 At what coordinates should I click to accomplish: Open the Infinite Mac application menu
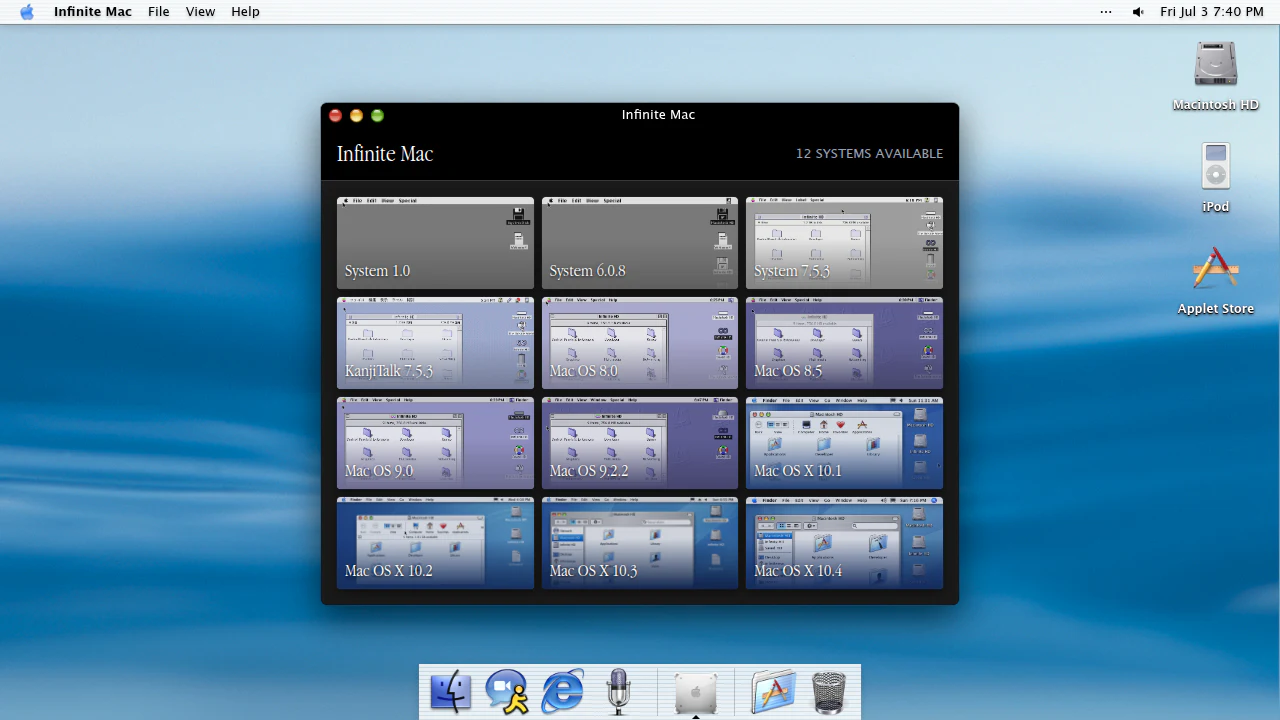[93, 12]
